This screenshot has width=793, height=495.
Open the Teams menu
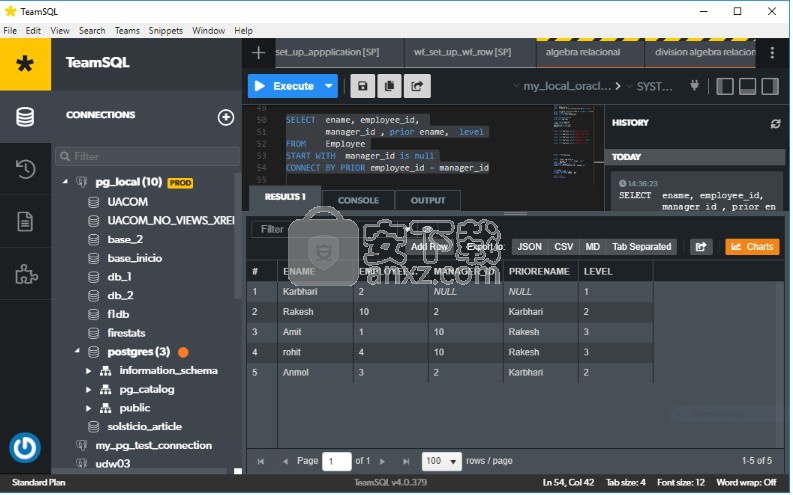coord(127,31)
